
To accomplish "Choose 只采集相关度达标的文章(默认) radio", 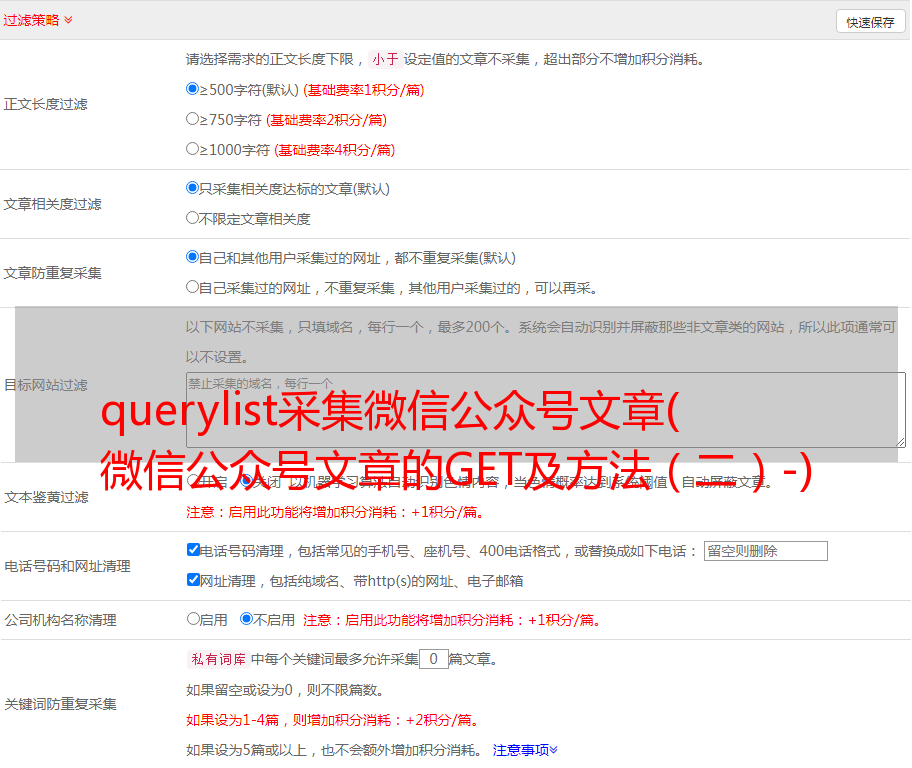I will [x=192, y=187].
